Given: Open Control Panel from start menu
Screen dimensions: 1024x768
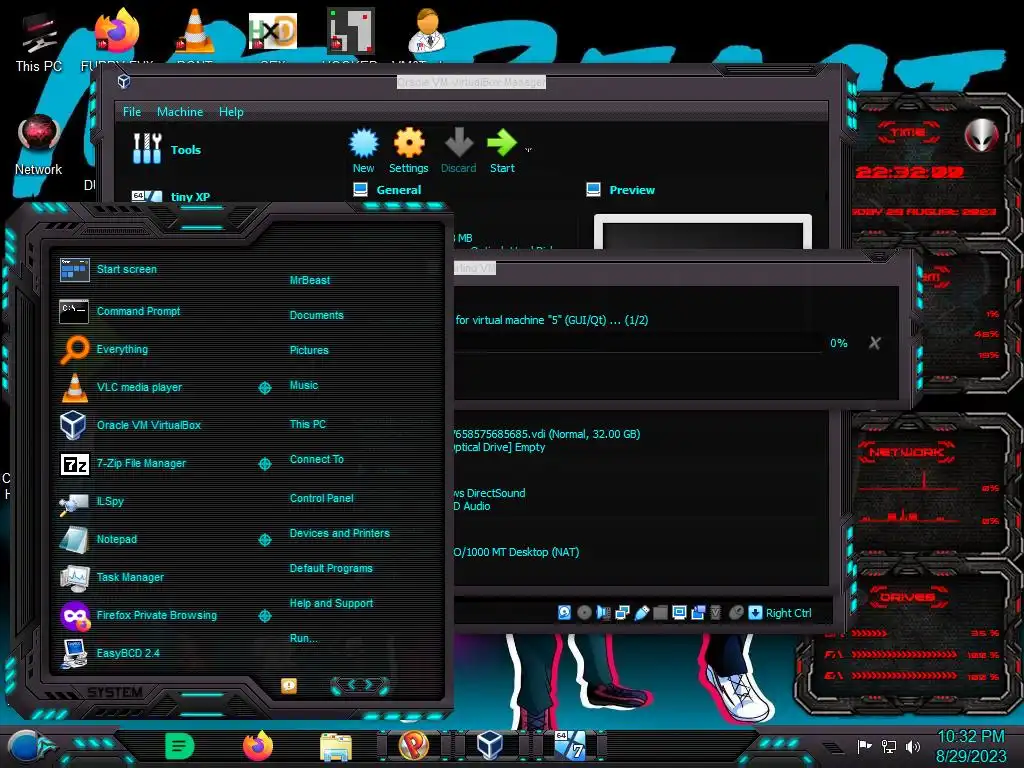Looking at the screenshot, I should [321, 498].
